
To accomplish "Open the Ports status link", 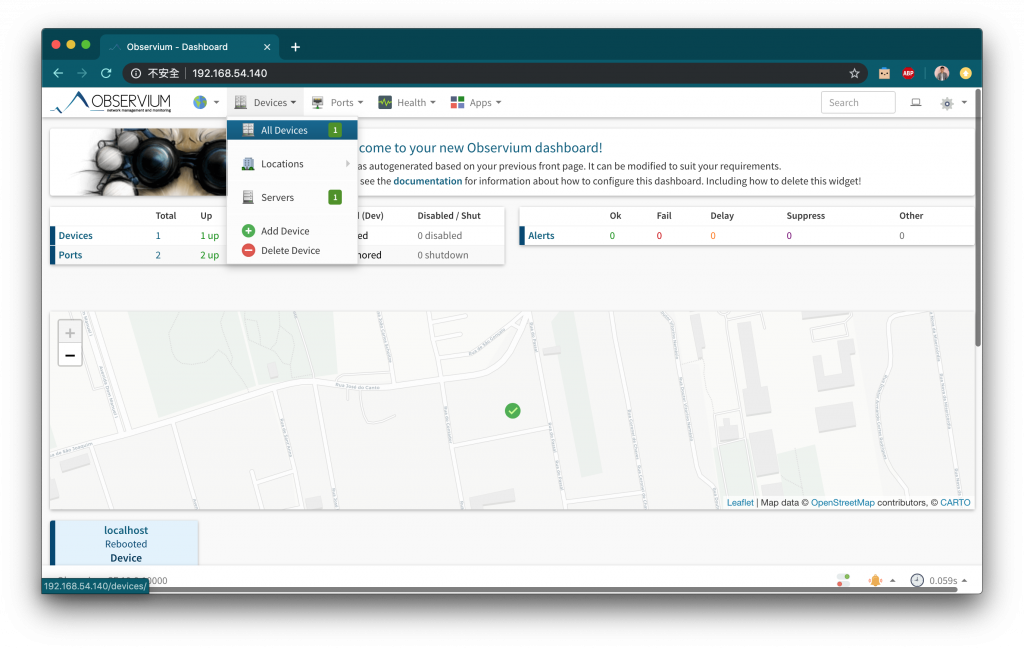I will [70, 255].
